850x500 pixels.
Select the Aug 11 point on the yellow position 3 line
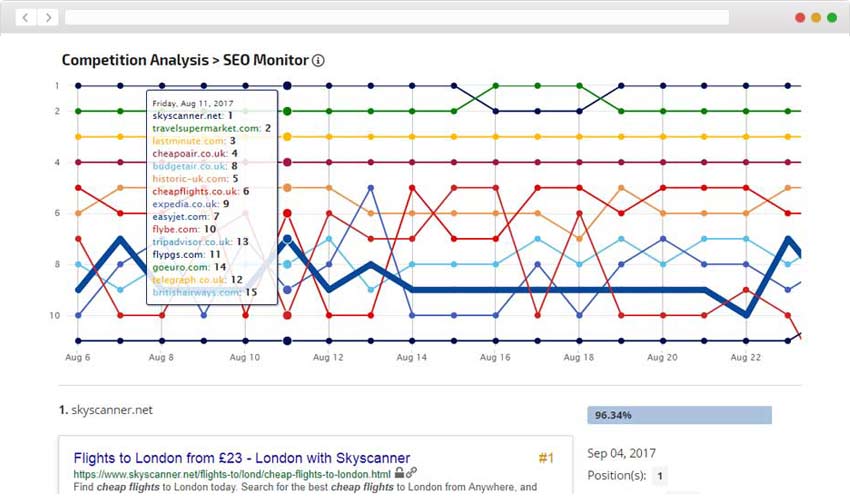(287, 136)
